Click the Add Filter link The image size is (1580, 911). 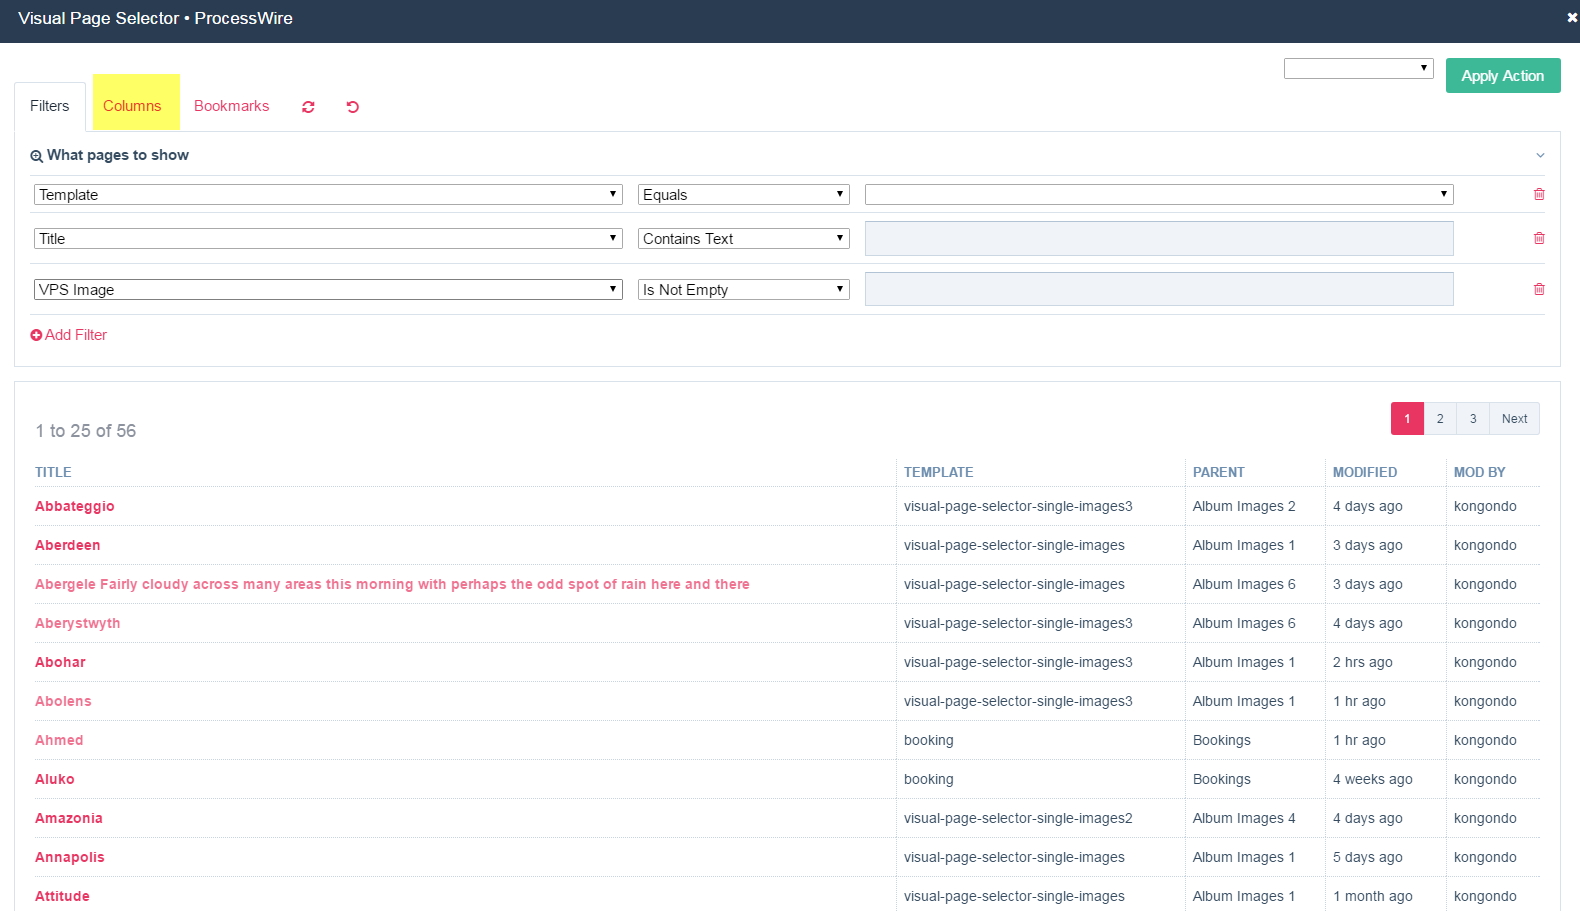point(69,335)
